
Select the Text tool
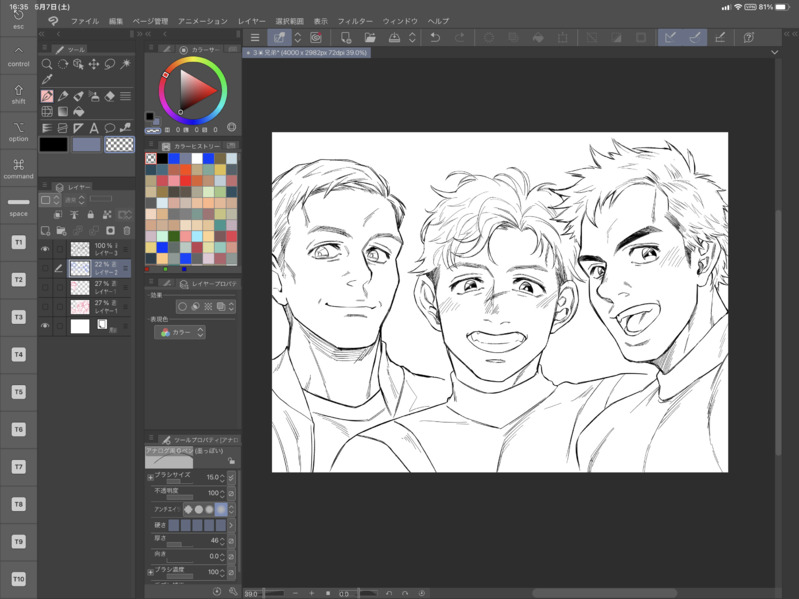[94, 128]
